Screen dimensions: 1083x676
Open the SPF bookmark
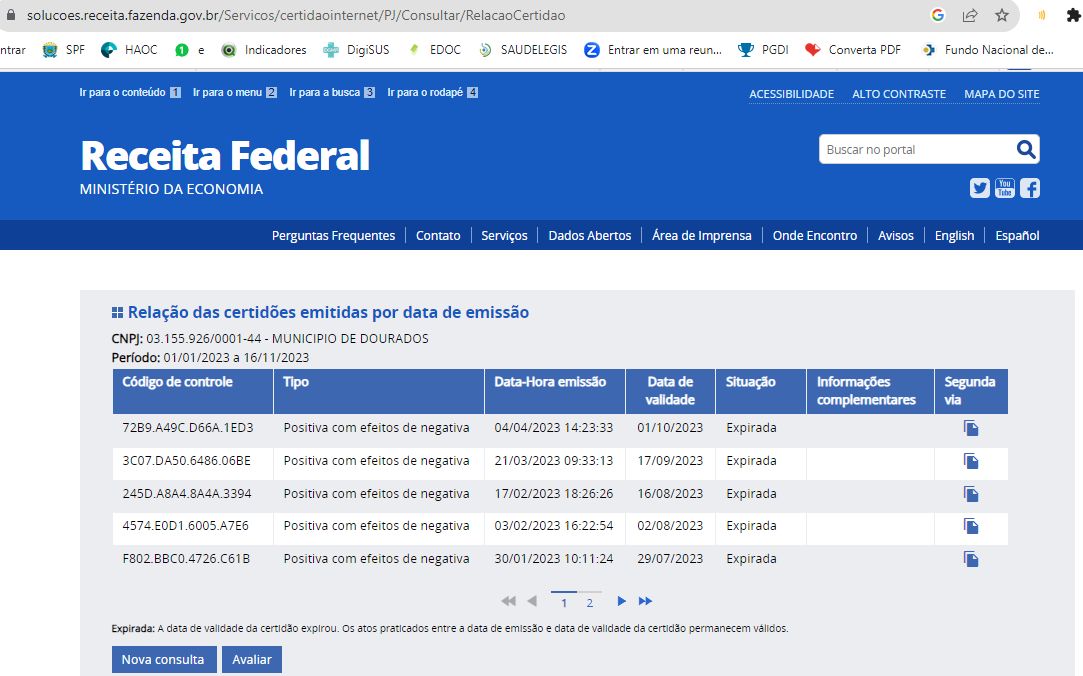coord(64,50)
